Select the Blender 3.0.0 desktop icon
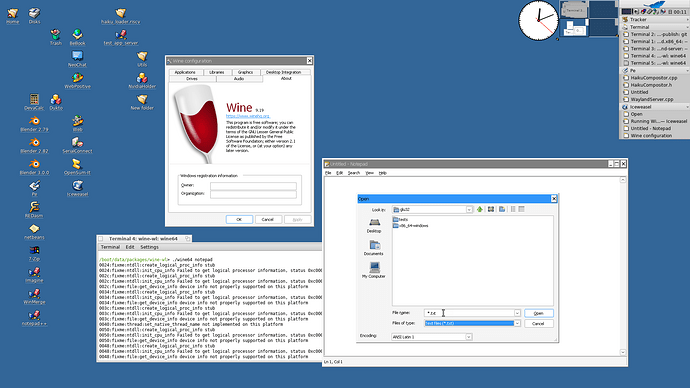Screen dimensions: 690x388 click(x=34, y=167)
